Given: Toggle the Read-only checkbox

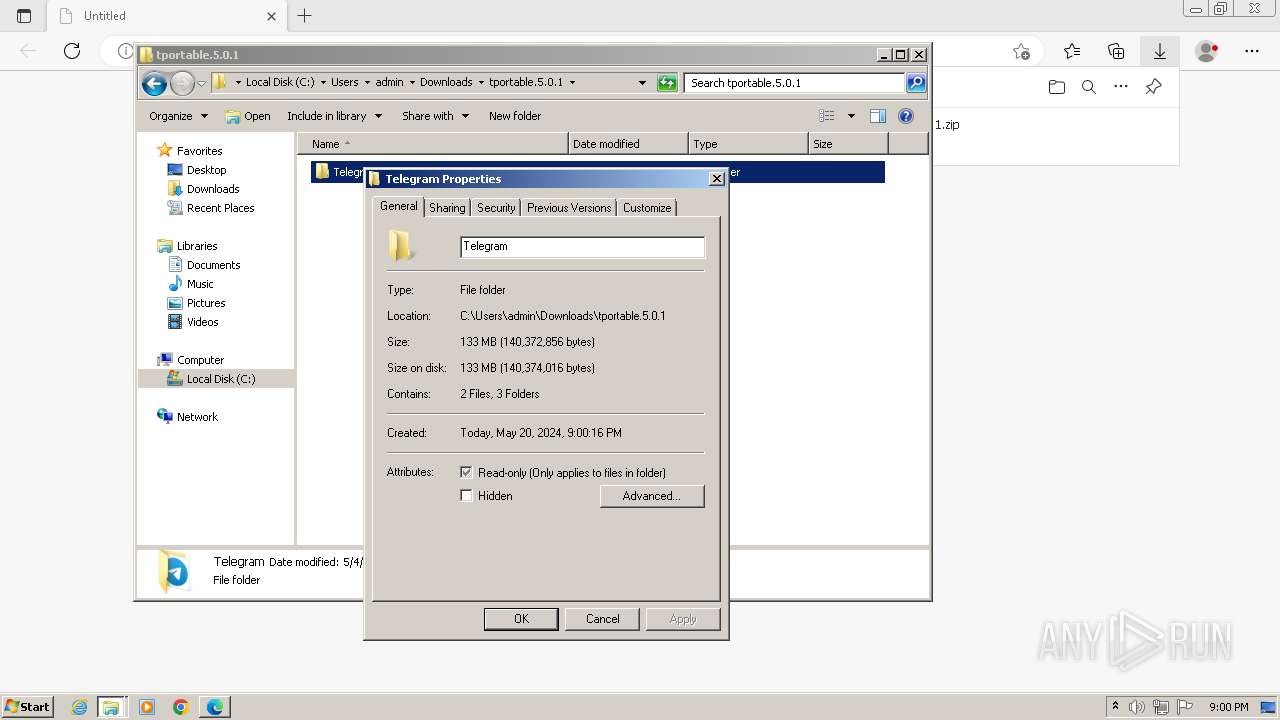Looking at the screenshot, I should [x=466, y=472].
